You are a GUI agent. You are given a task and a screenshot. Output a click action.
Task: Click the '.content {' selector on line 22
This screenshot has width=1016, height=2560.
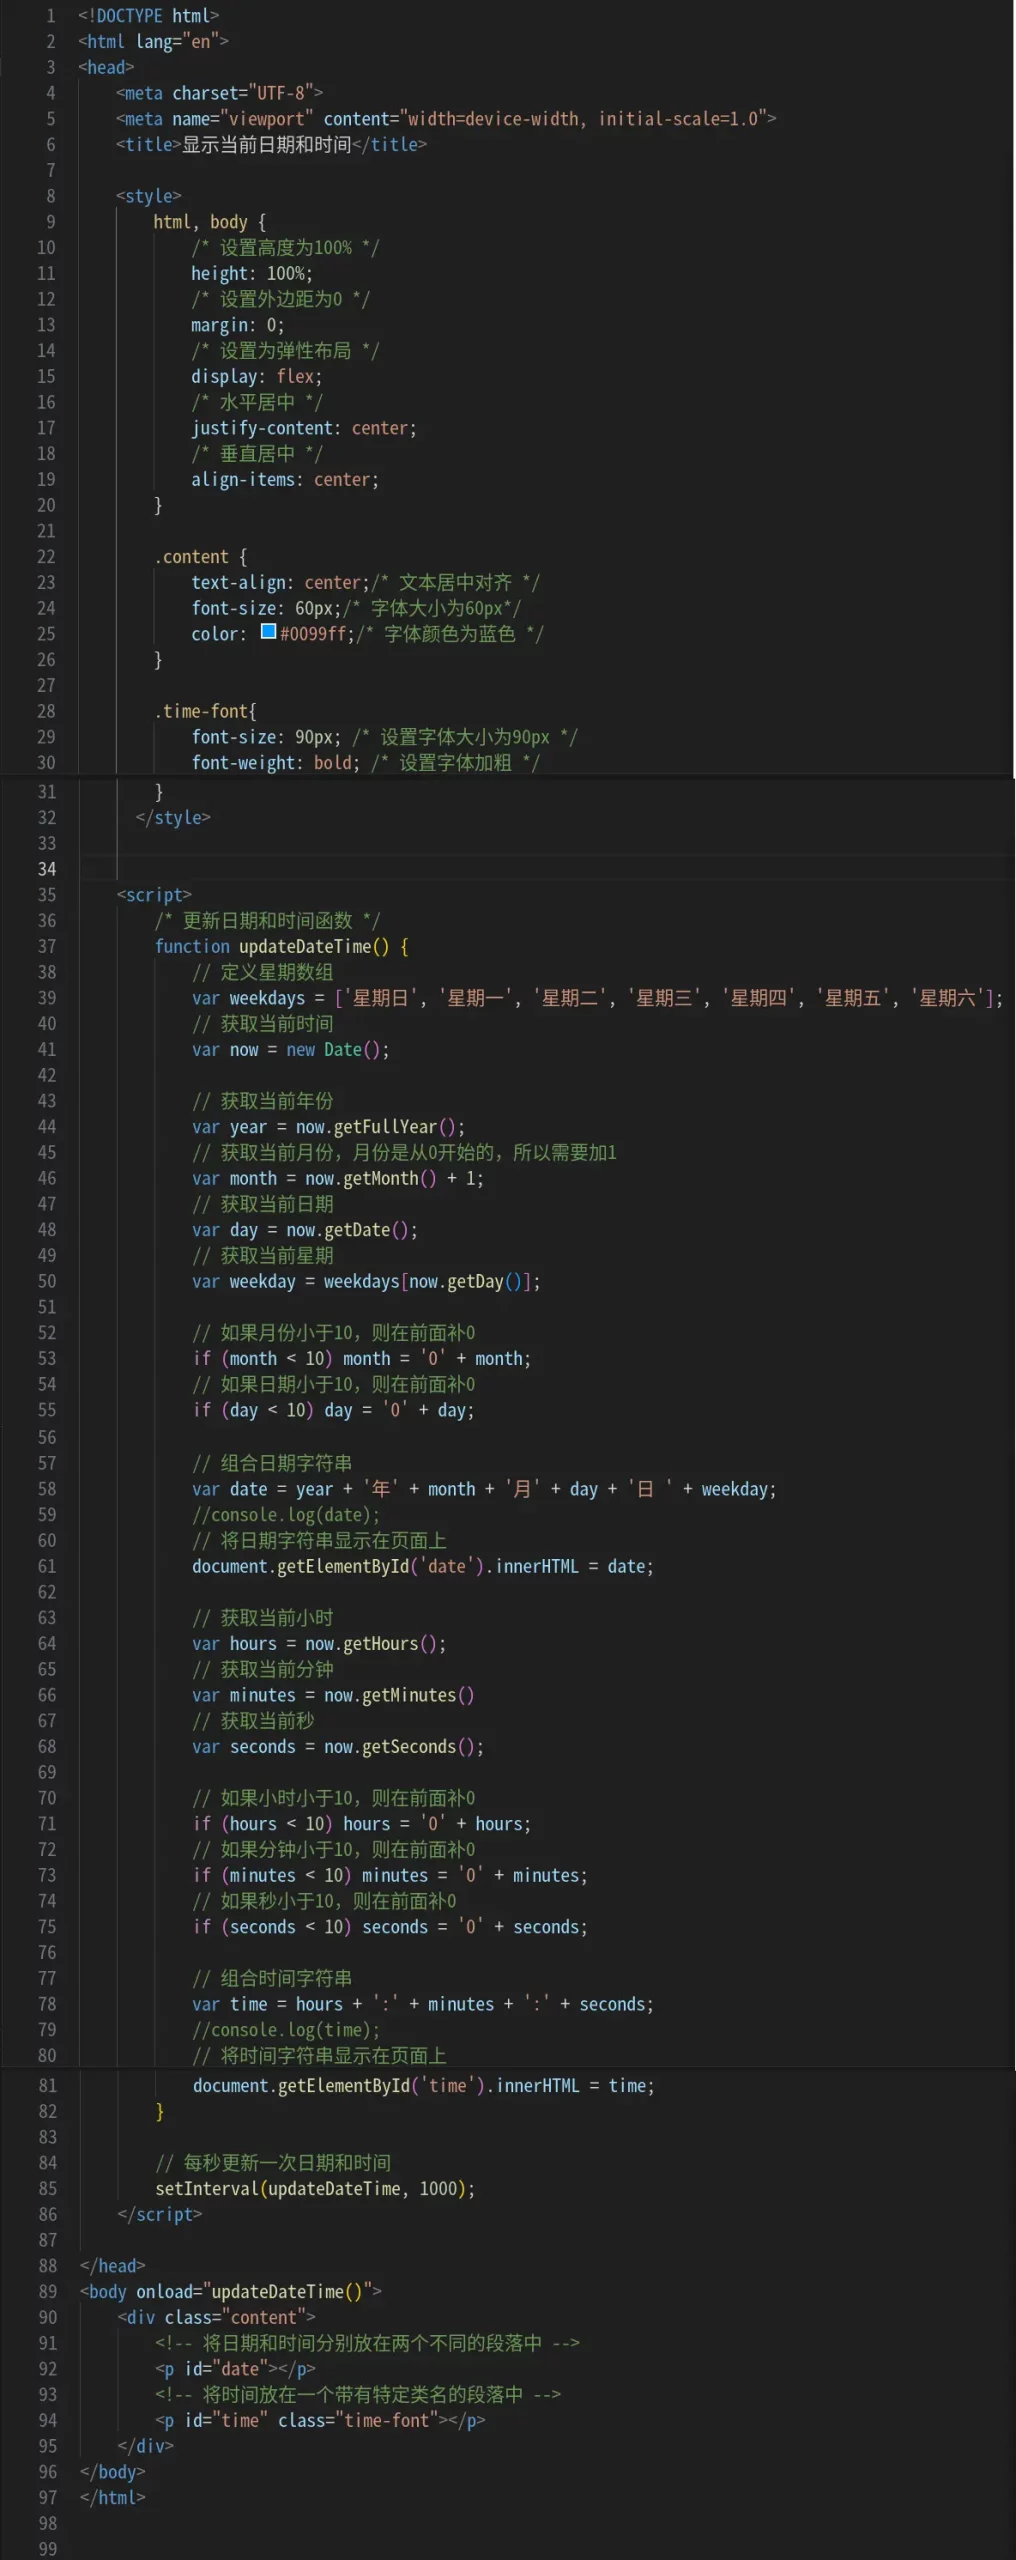coord(200,557)
